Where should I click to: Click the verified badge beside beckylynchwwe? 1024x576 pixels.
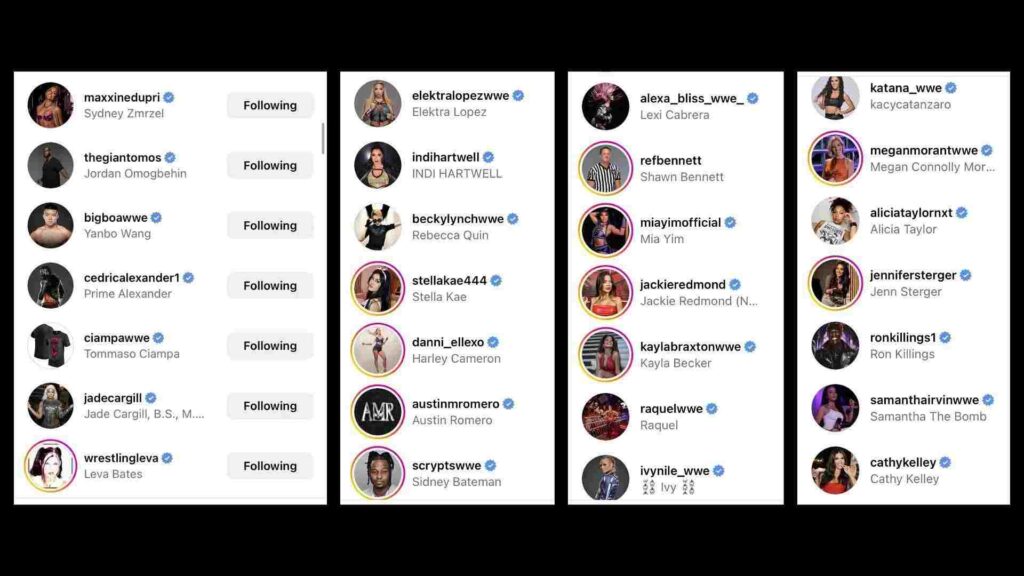513,219
